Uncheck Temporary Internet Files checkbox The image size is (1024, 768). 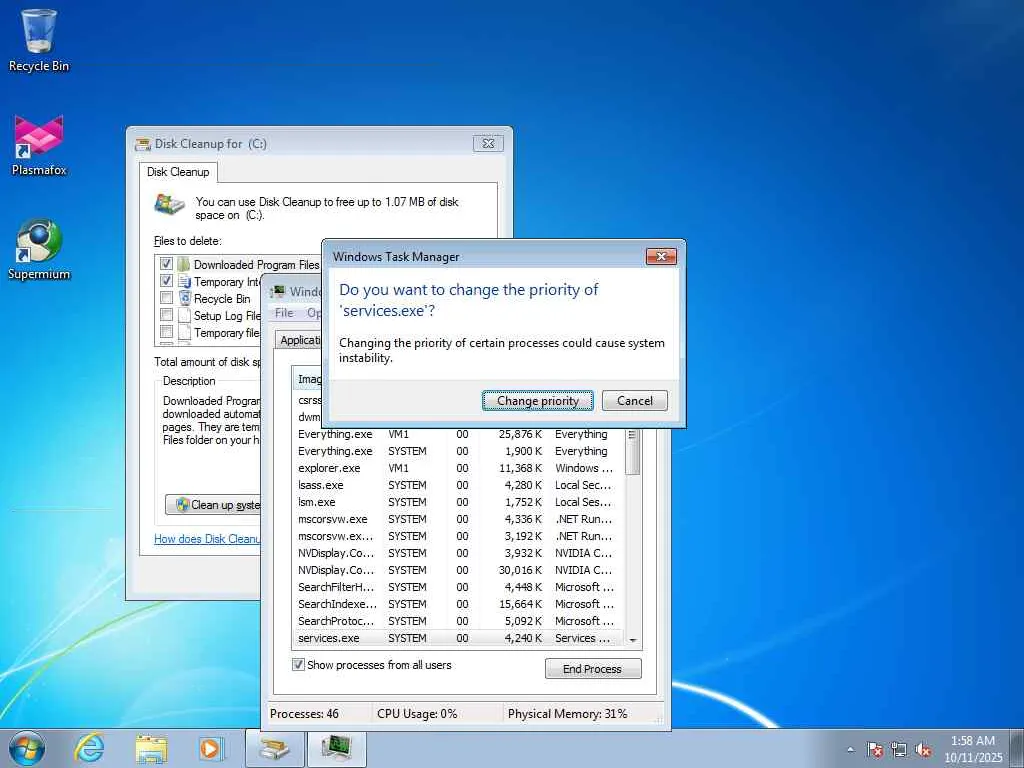pyautogui.click(x=167, y=281)
